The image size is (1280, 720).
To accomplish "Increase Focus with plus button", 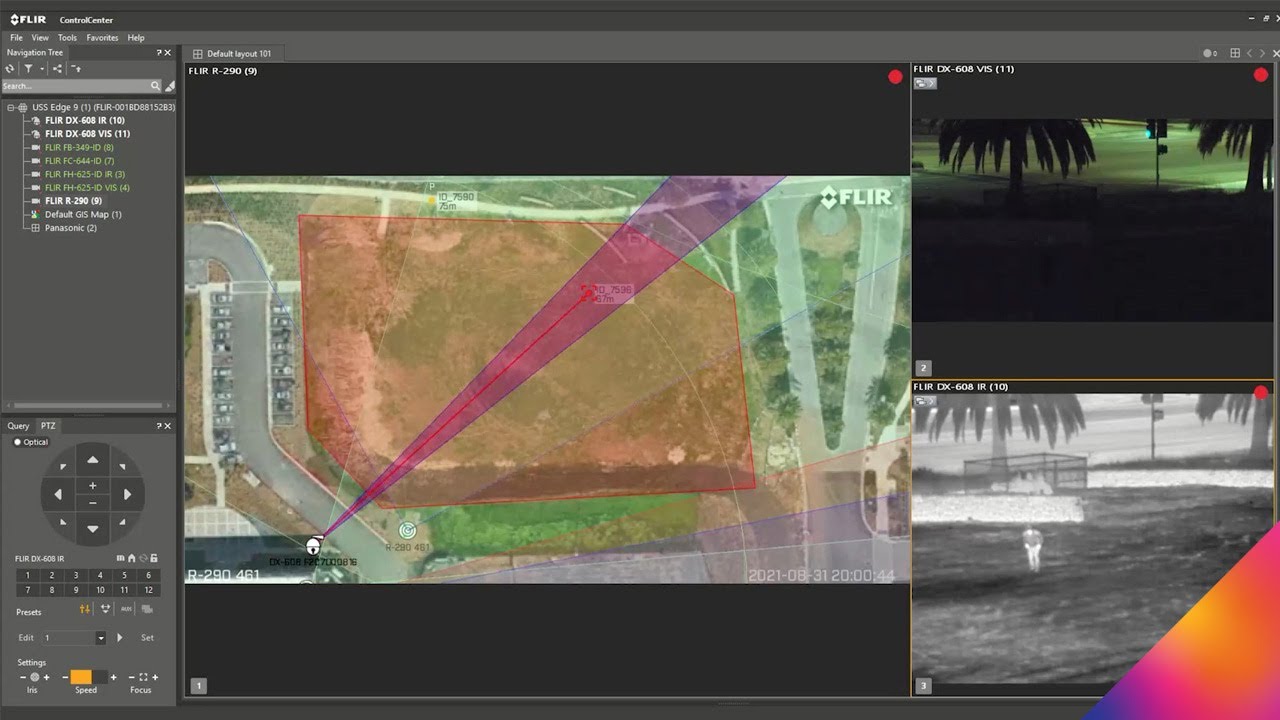I will [155, 677].
